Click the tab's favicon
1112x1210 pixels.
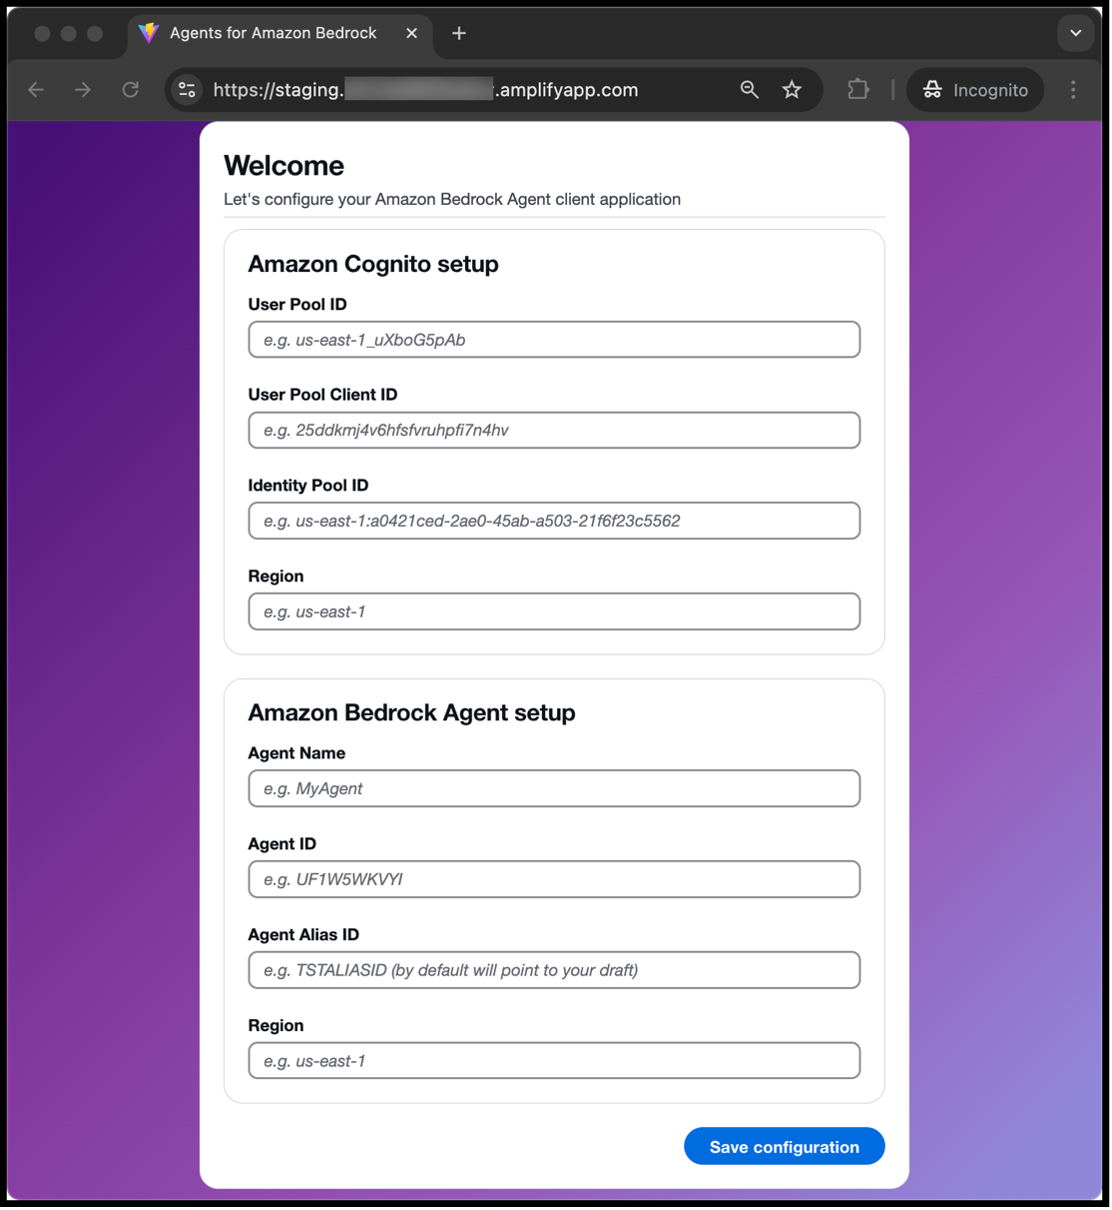coord(149,33)
